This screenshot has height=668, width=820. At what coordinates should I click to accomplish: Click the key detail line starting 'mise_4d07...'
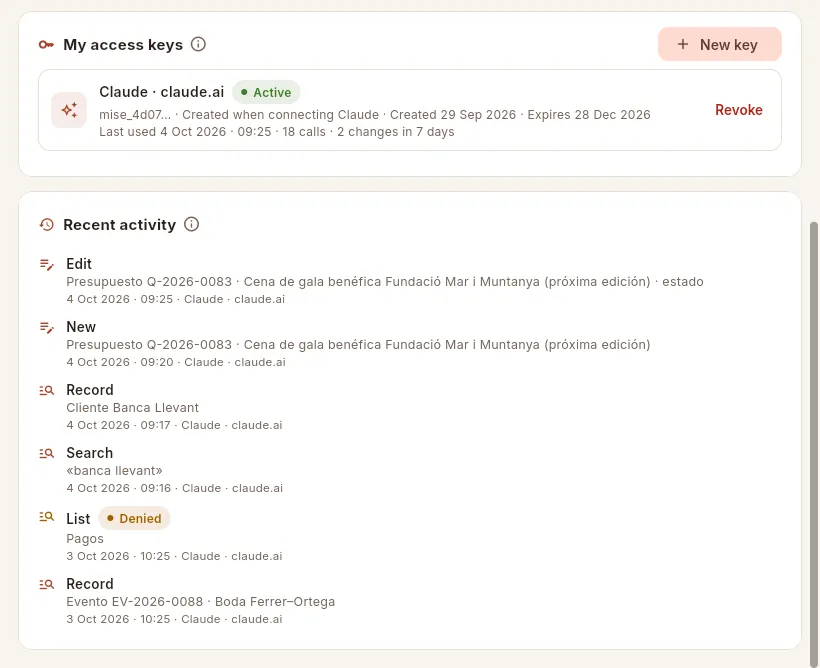tap(375, 115)
